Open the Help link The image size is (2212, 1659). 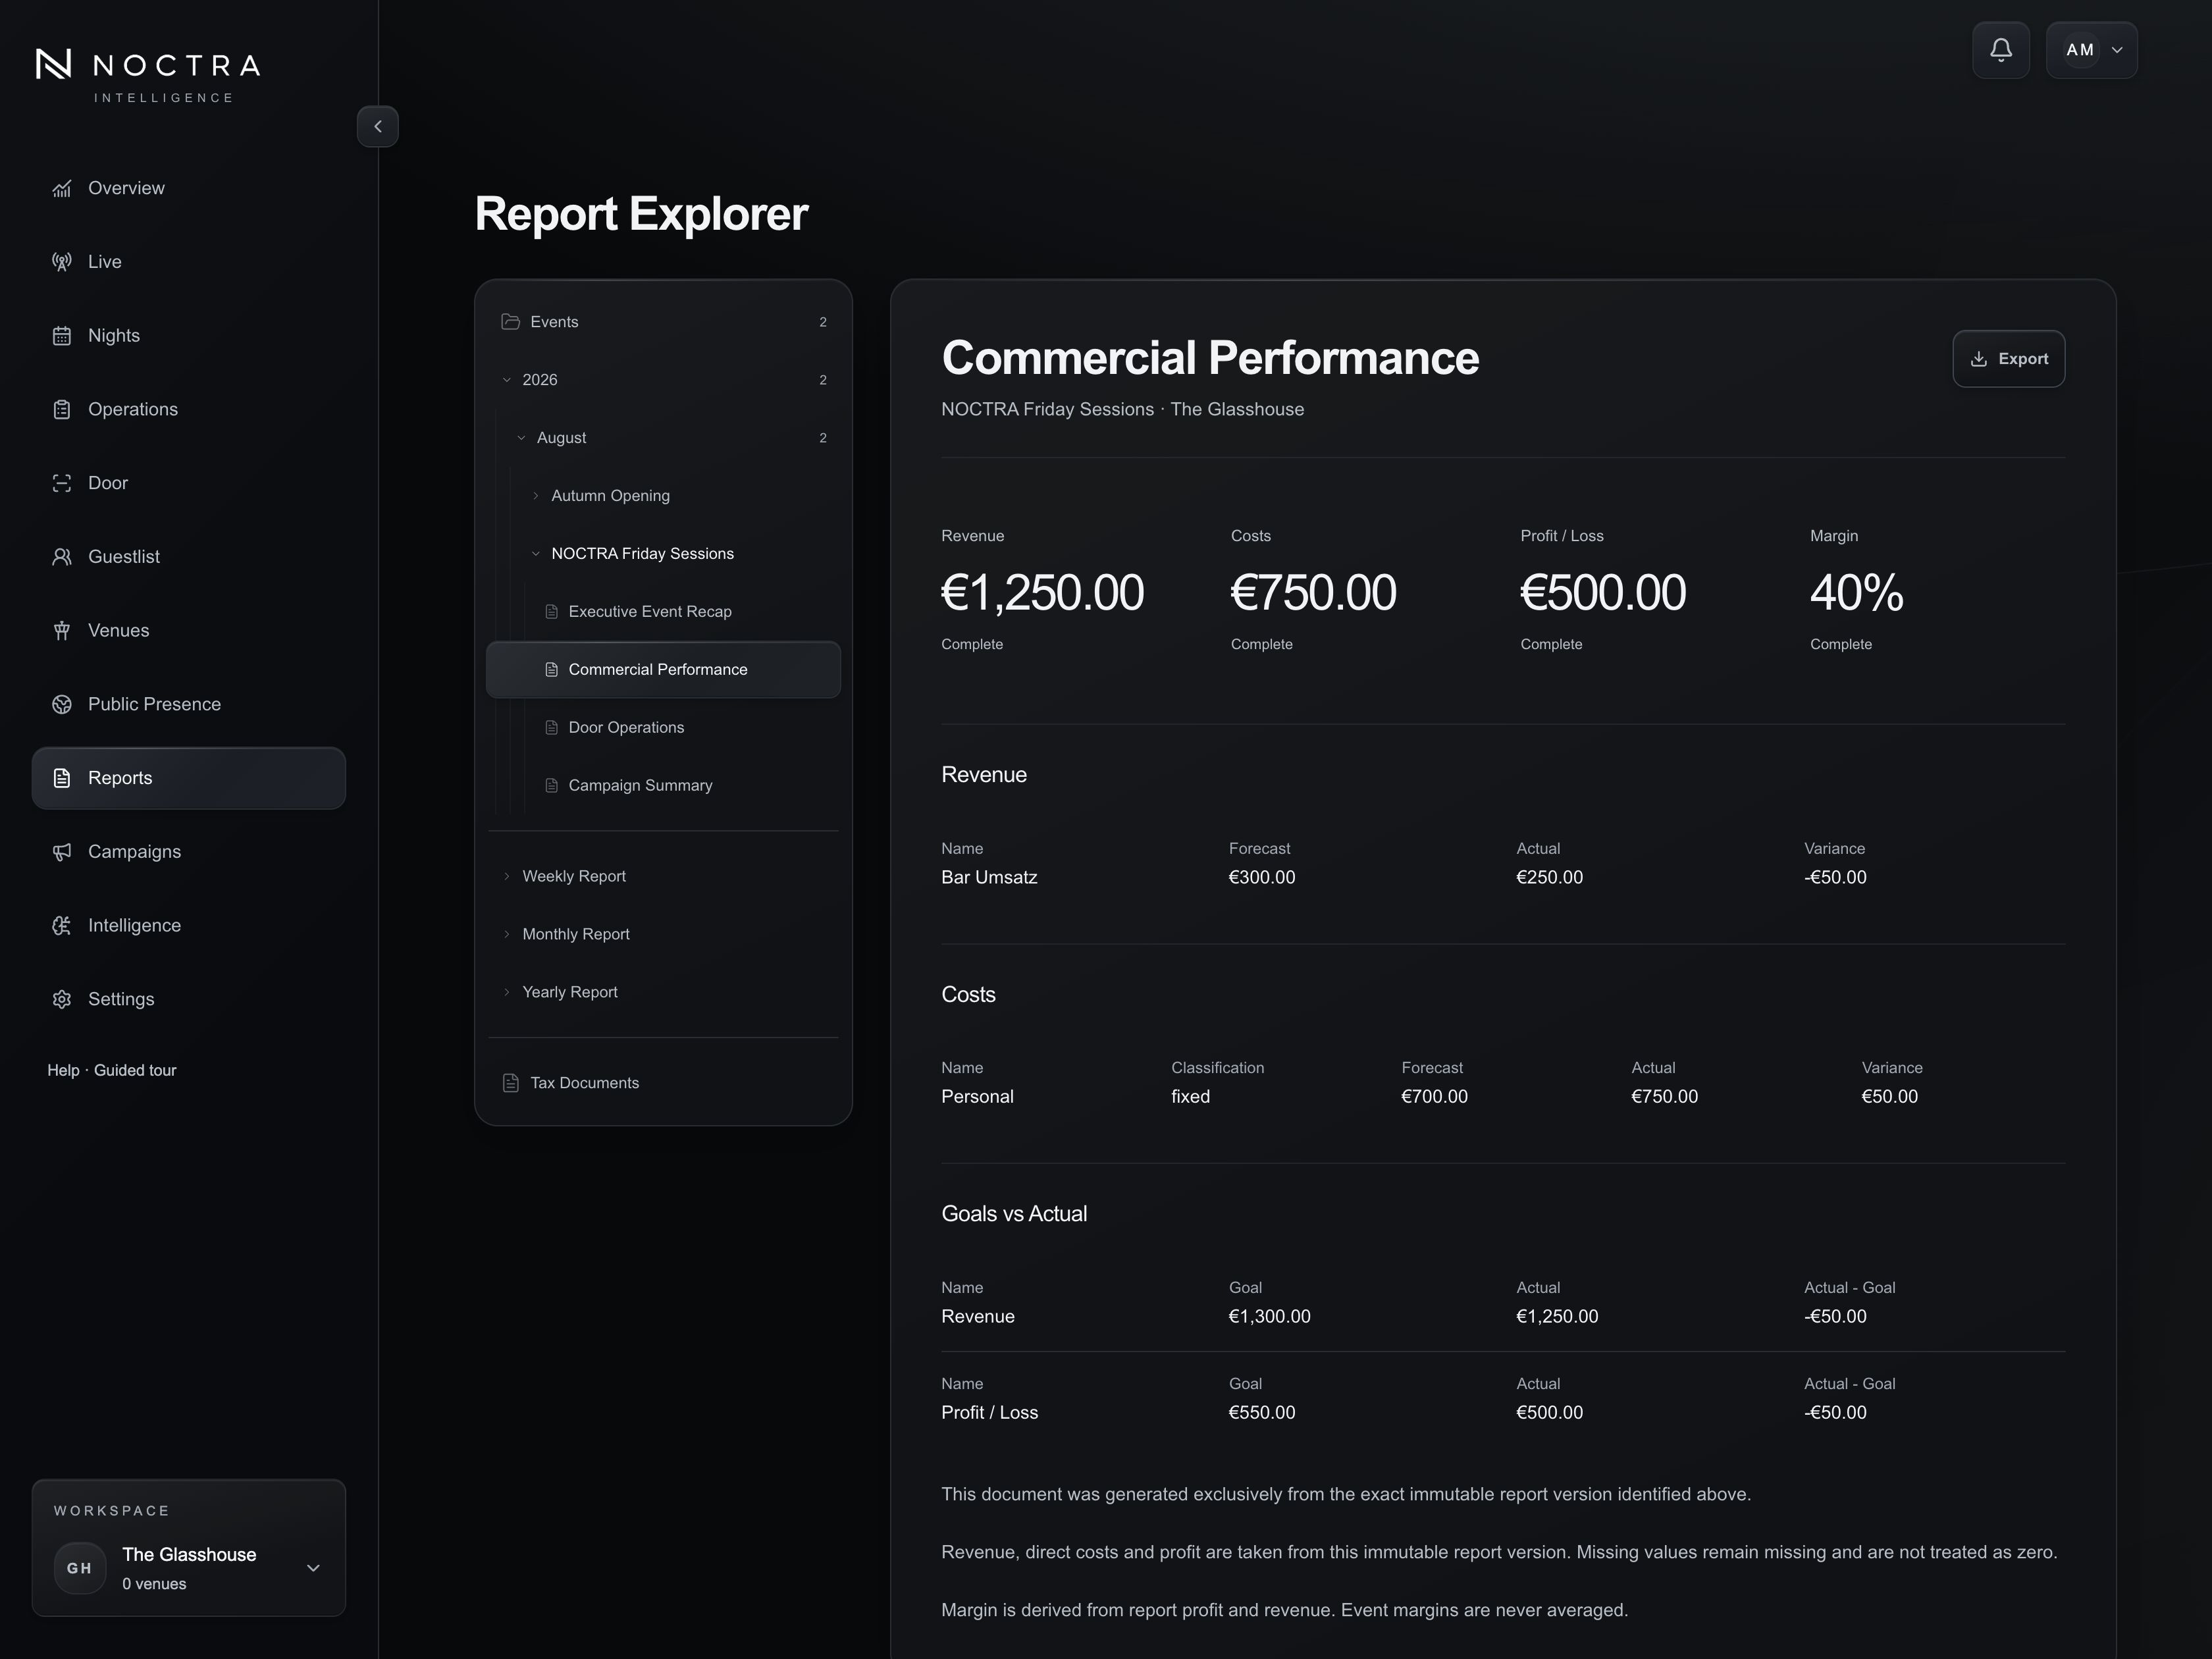point(63,1070)
